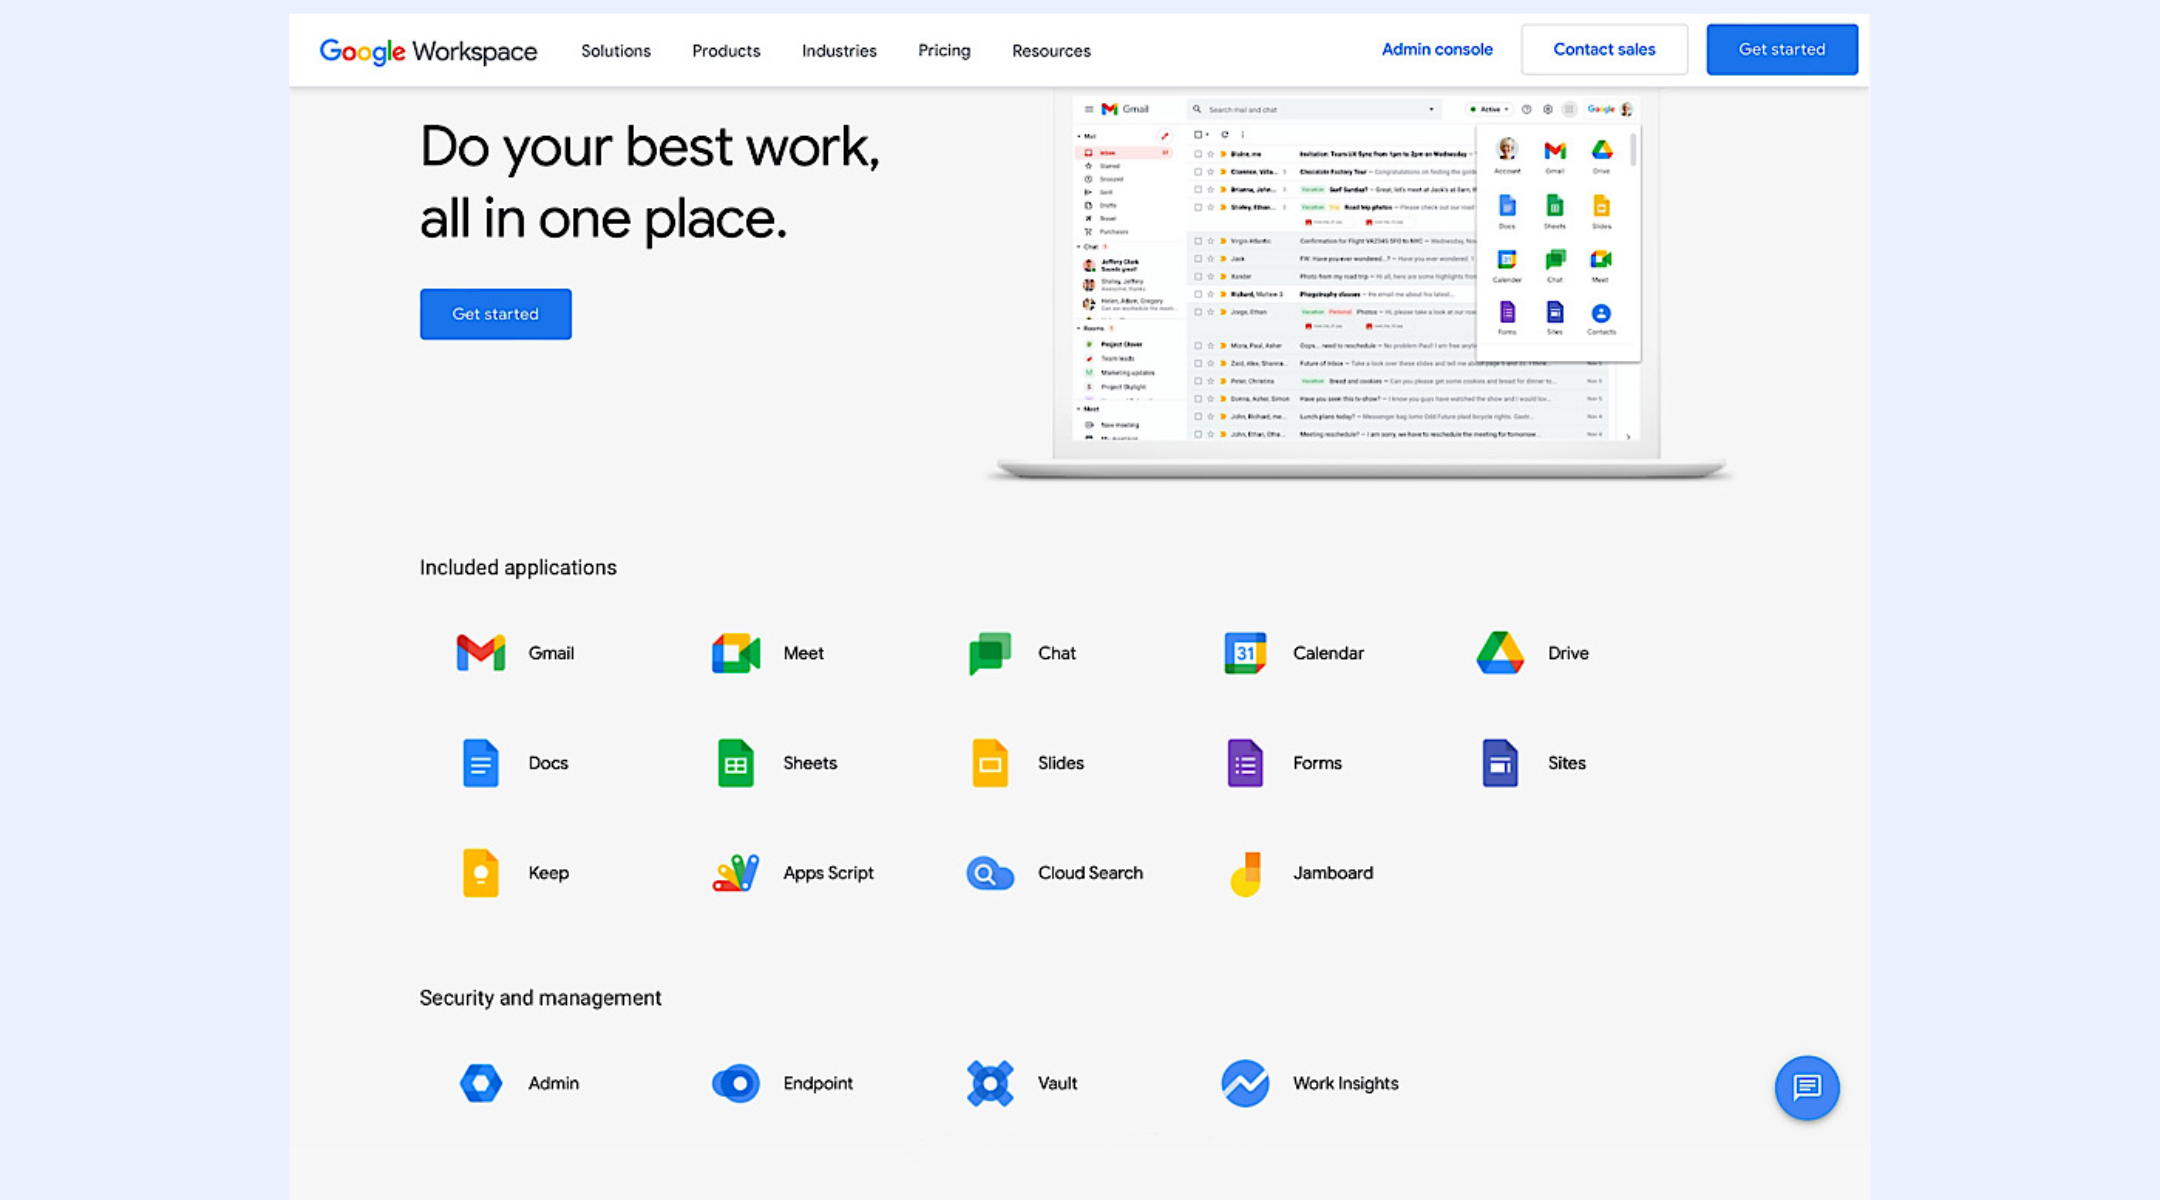Click the Google Workspace logo
Image resolution: width=2160 pixels, height=1200 pixels.
coord(428,51)
